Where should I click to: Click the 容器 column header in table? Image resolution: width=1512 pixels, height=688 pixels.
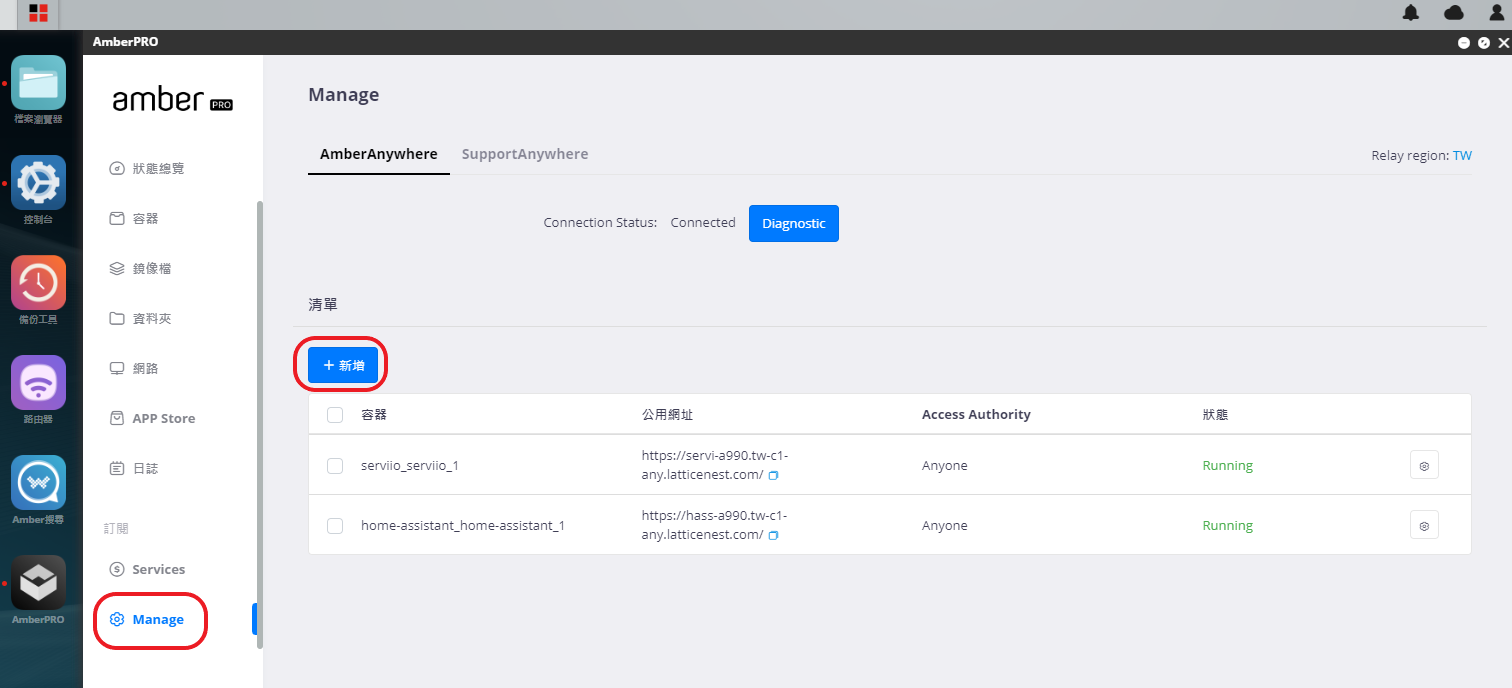(374, 414)
